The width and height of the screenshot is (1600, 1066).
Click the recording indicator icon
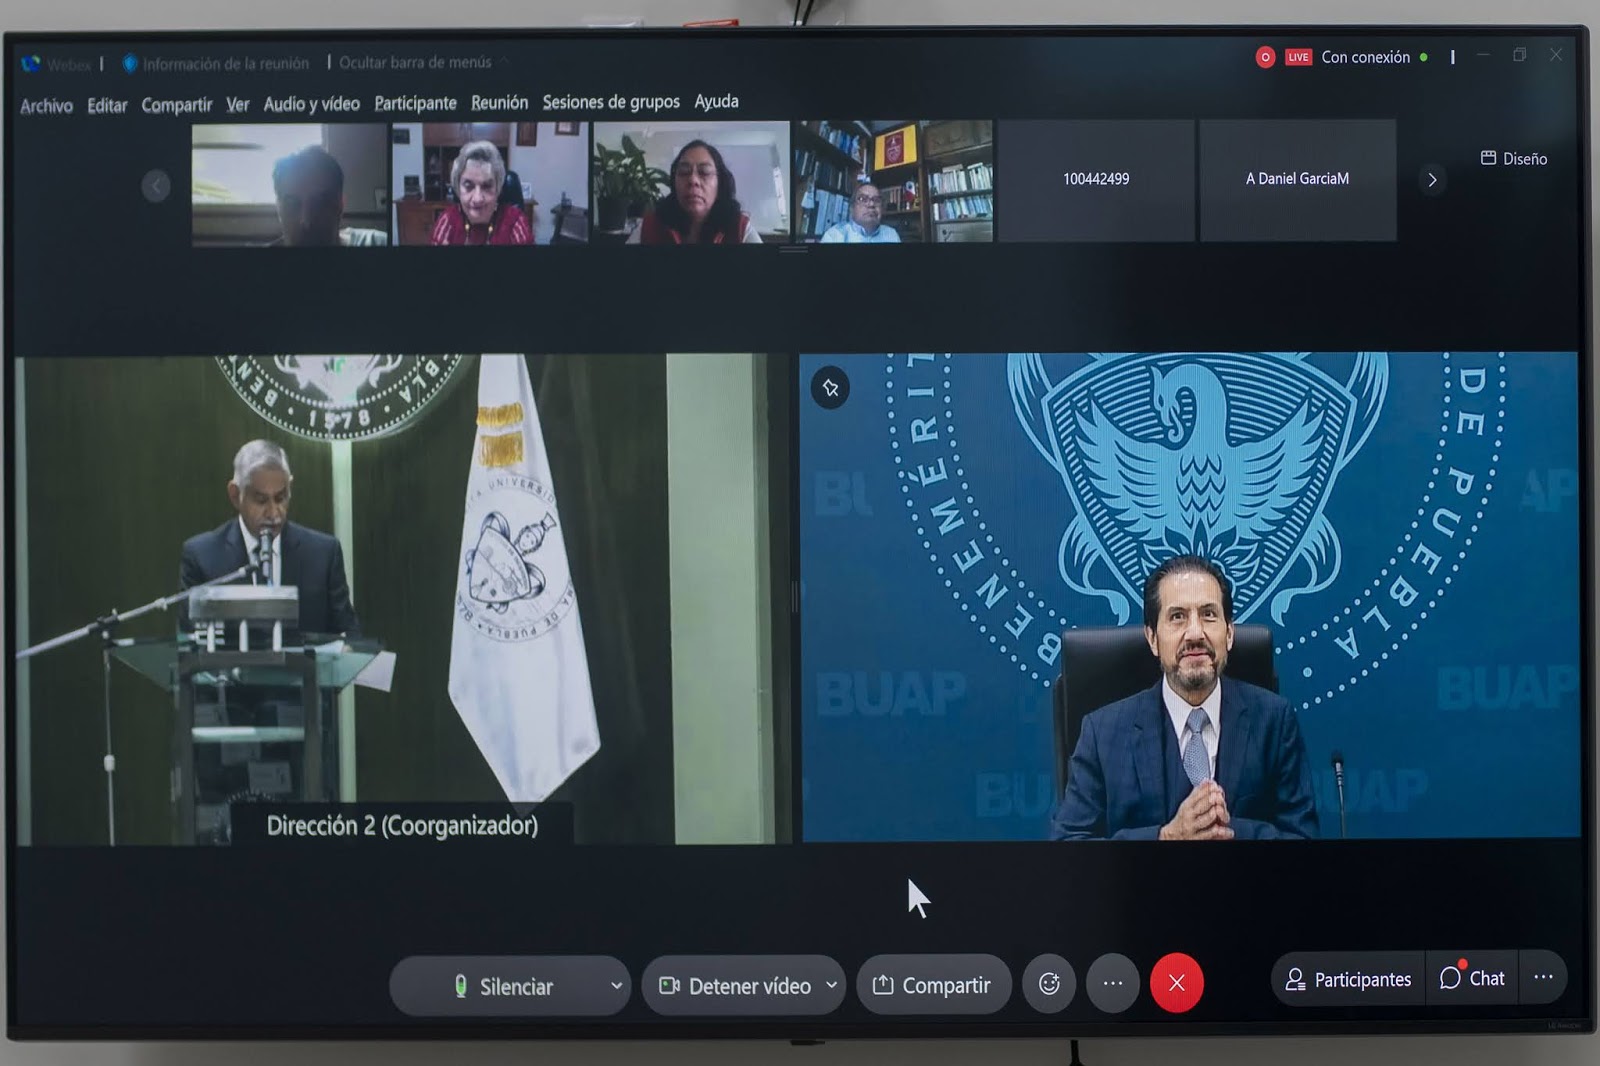tap(1265, 57)
